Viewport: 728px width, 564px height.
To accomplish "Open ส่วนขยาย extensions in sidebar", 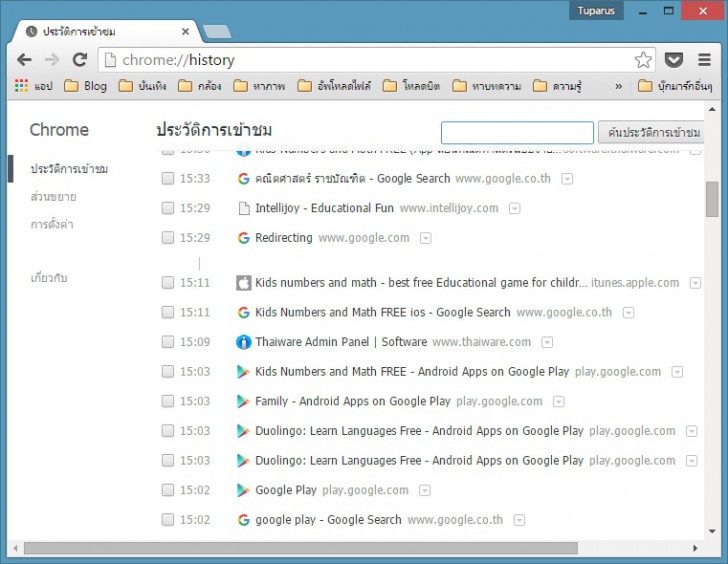I will click(53, 197).
